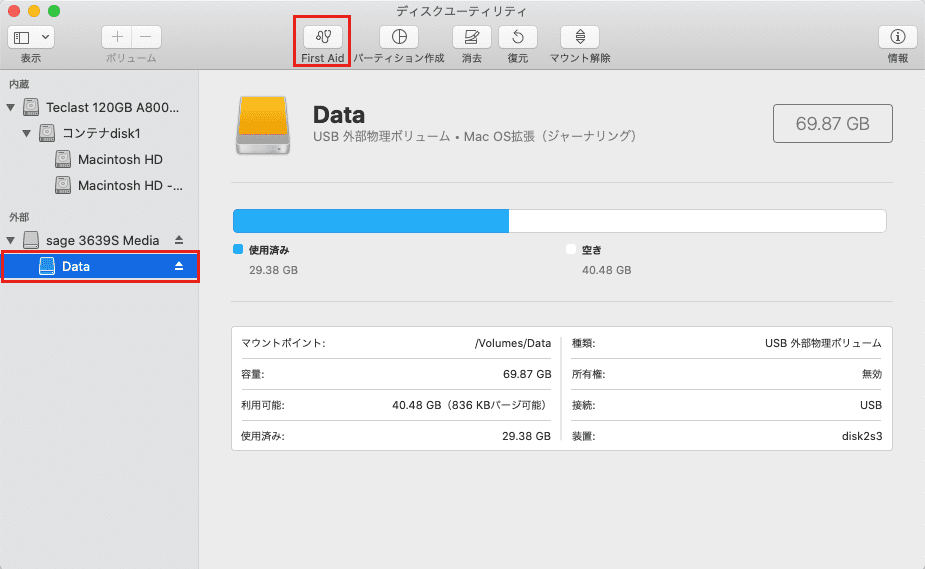Click the マウントポイント label
This screenshot has width=925, height=569.
point(283,343)
